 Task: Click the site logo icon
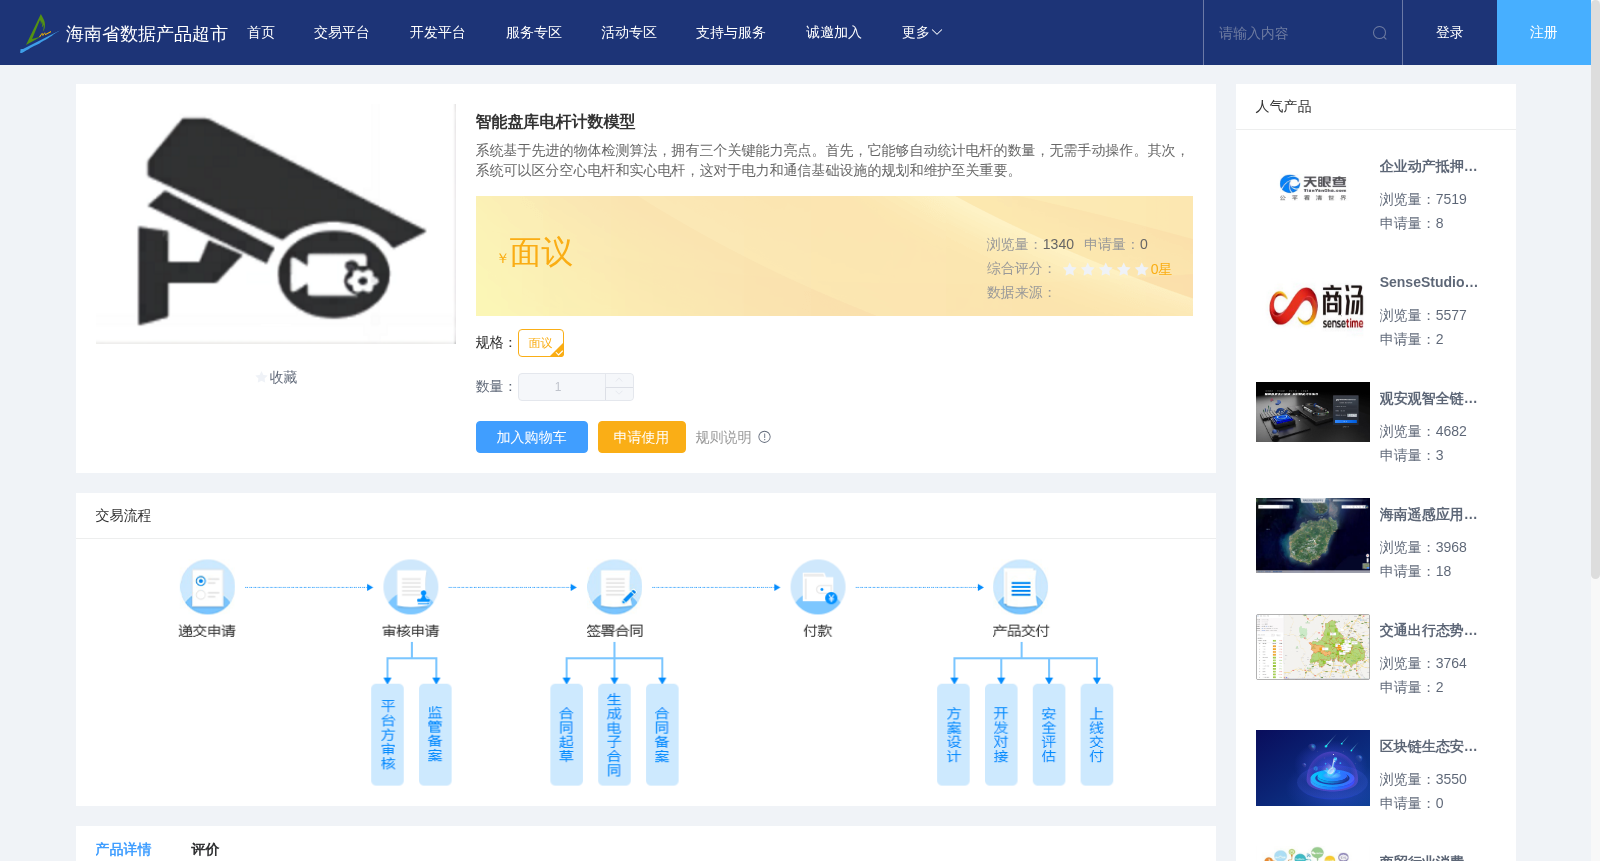pyautogui.click(x=38, y=33)
